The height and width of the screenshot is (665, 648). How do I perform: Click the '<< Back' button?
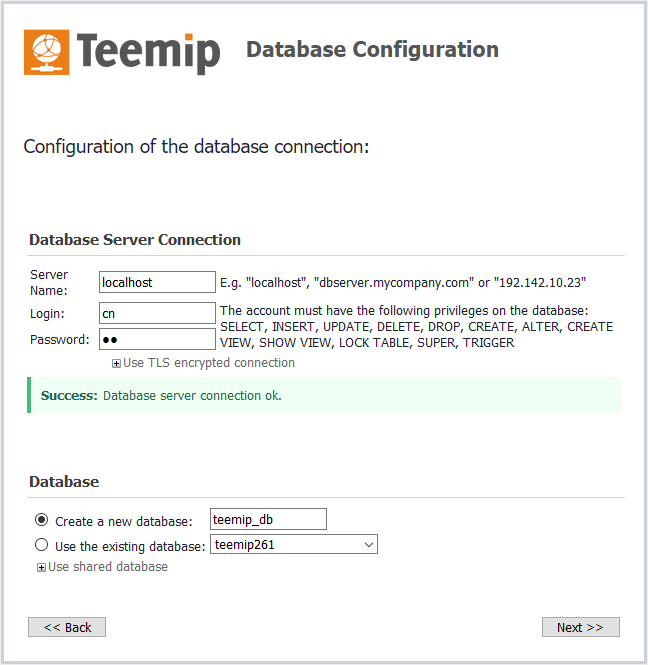click(67, 627)
